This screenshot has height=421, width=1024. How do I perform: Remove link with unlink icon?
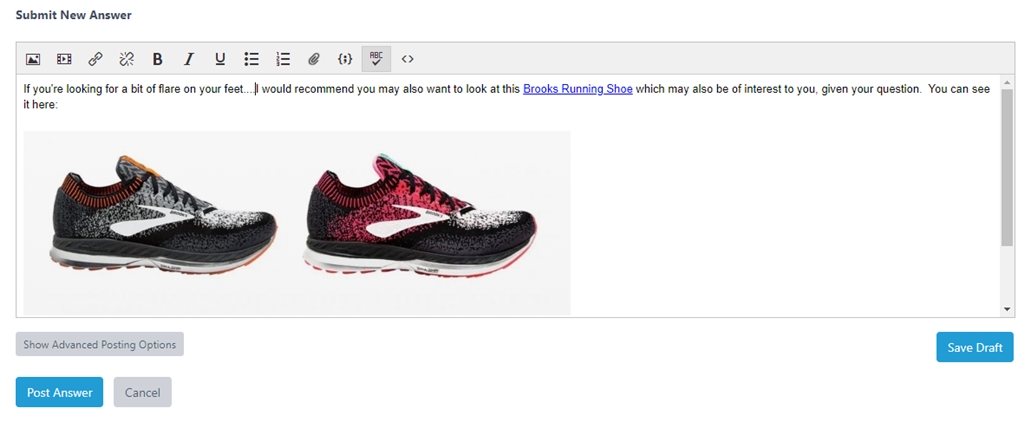(x=127, y=59)
